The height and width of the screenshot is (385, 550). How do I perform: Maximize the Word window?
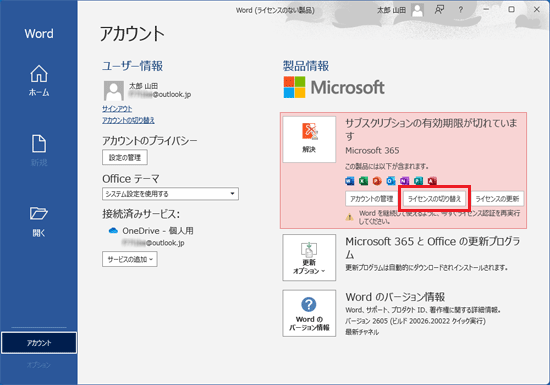coord(511,9)
